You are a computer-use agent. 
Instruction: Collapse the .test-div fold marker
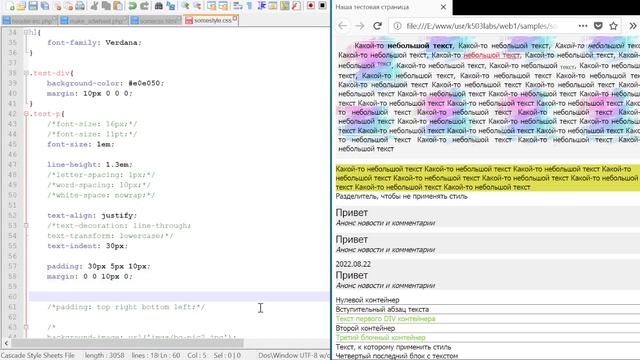26,73
